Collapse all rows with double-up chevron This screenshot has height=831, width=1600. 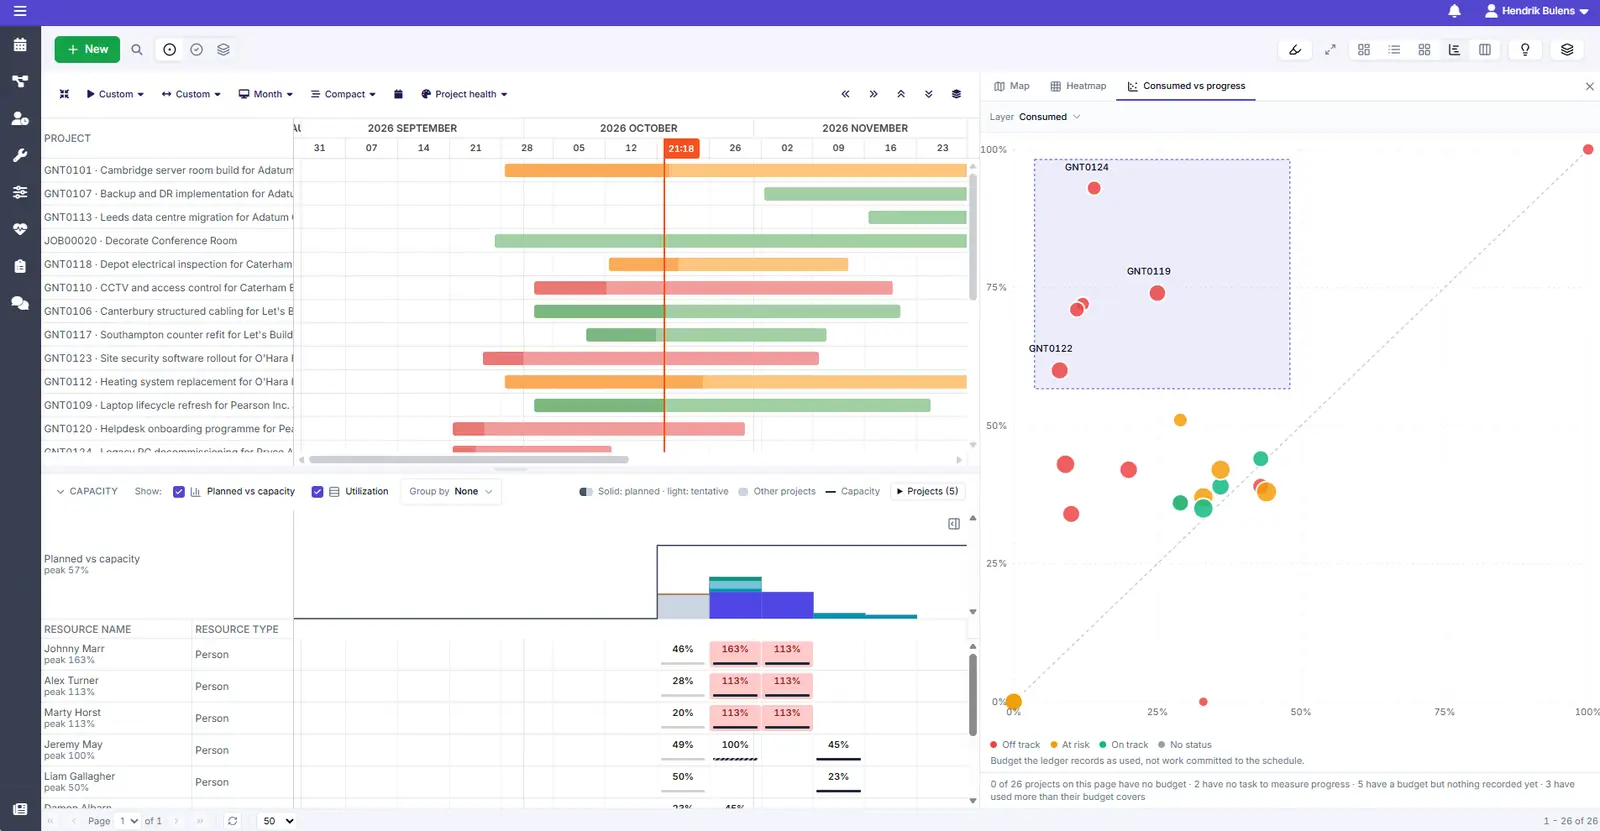coord(901,94)
